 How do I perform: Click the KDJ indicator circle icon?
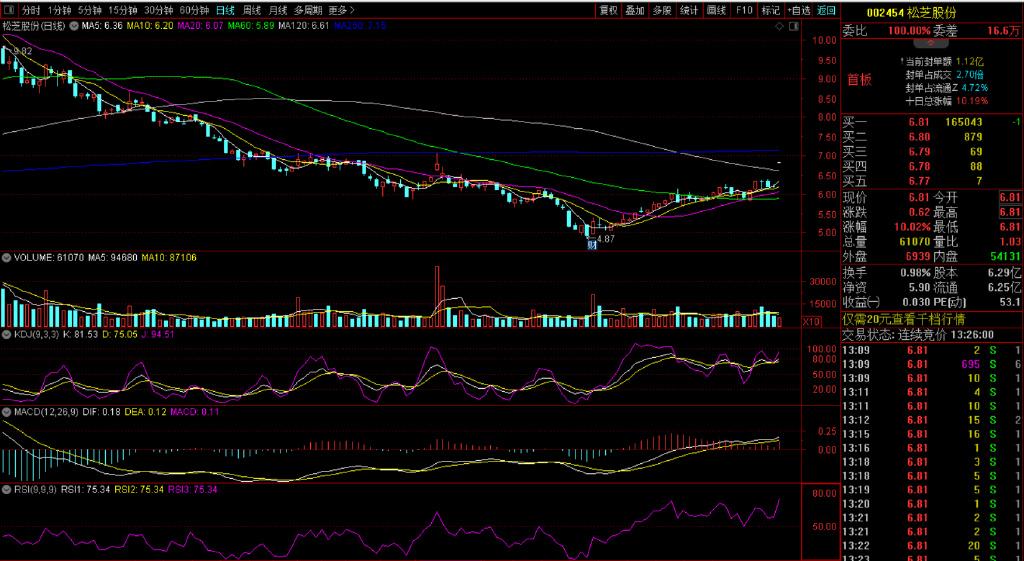tap(7, 334)
